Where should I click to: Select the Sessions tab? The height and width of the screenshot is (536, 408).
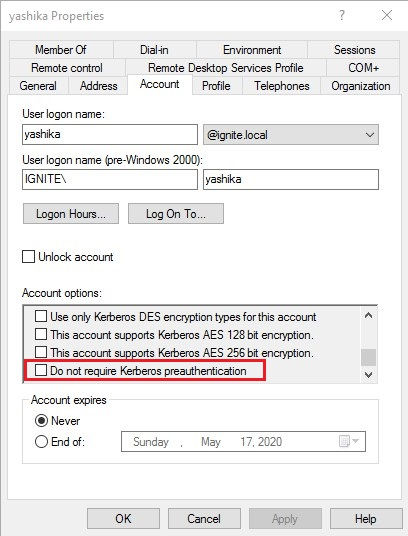[354, 50]
